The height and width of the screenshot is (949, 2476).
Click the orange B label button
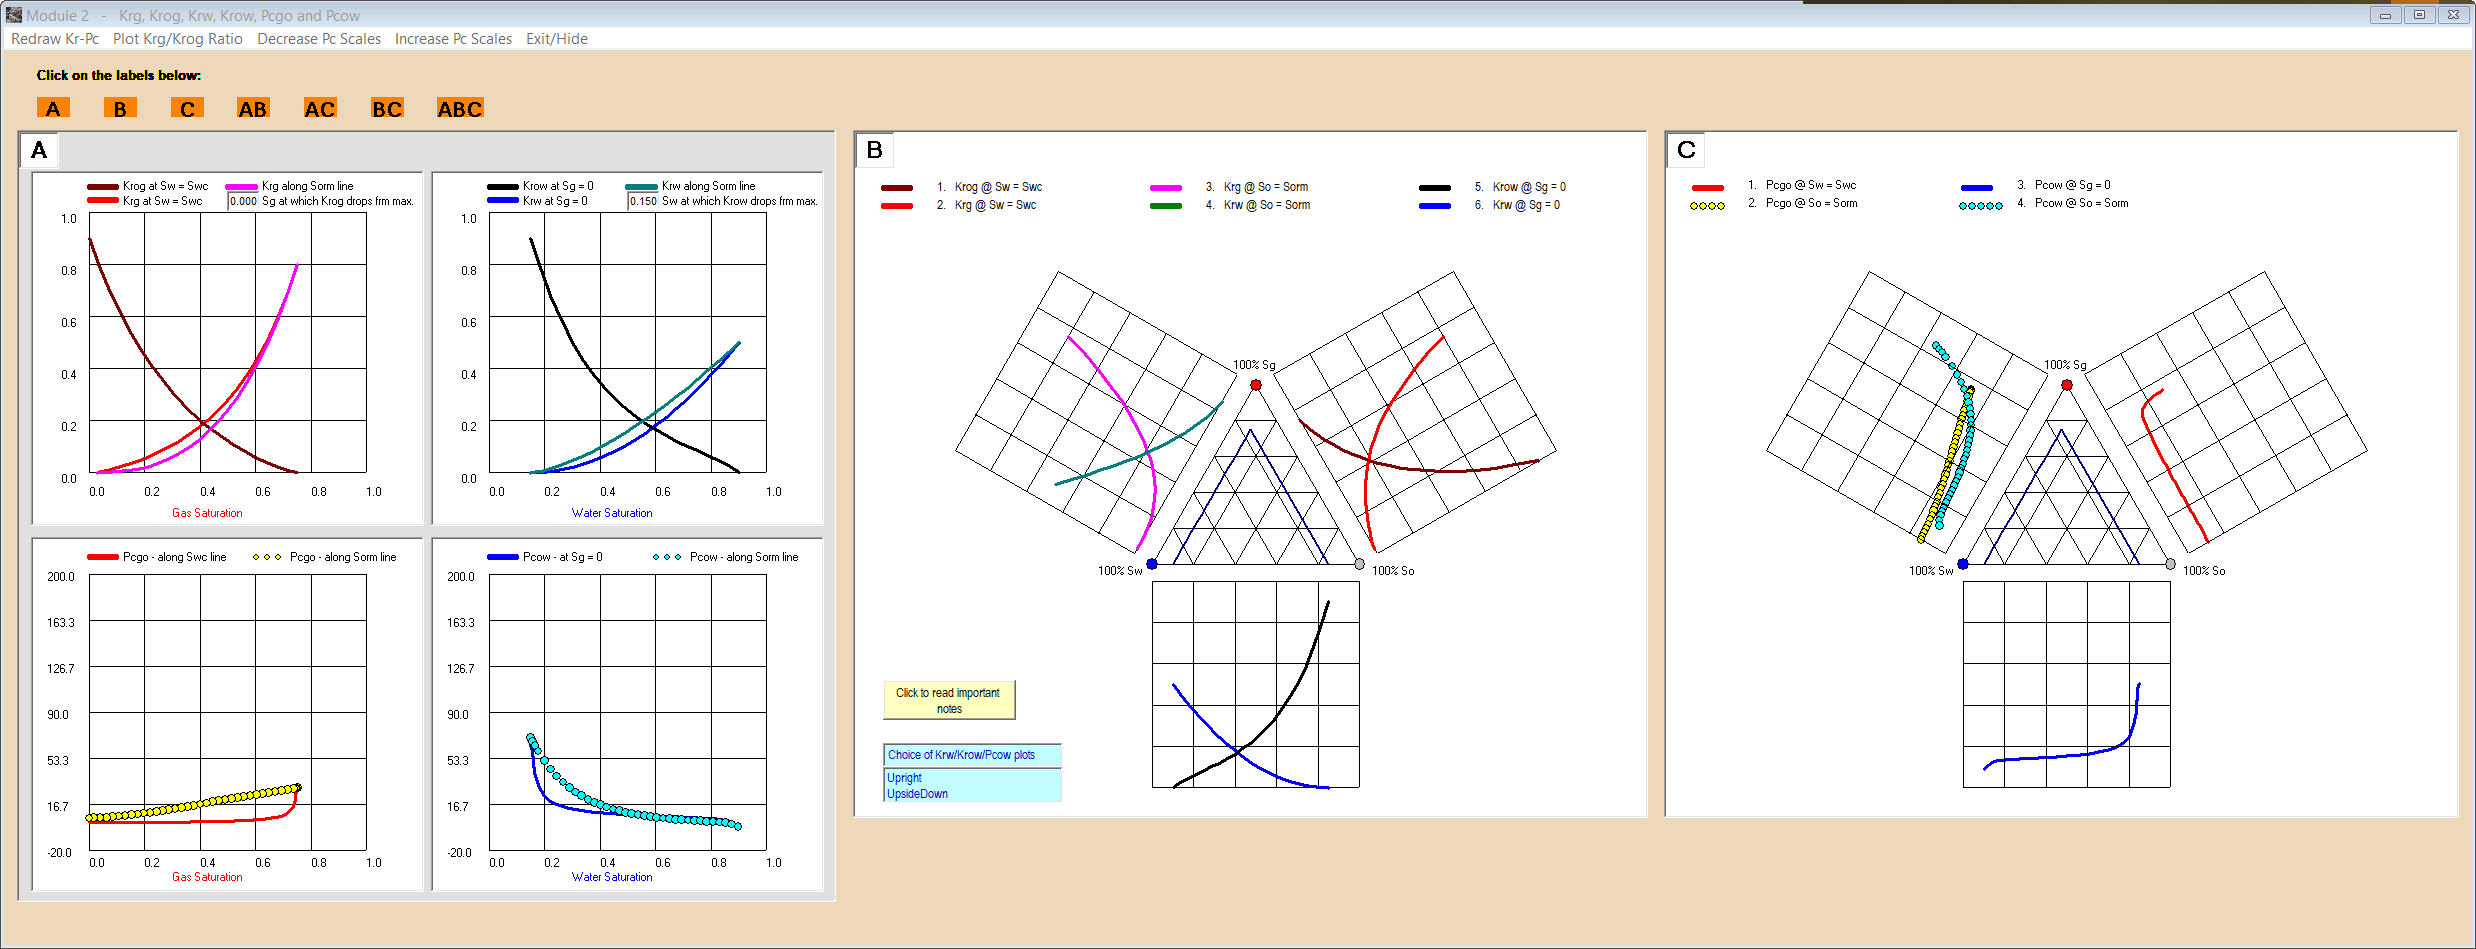click(120, 108)
